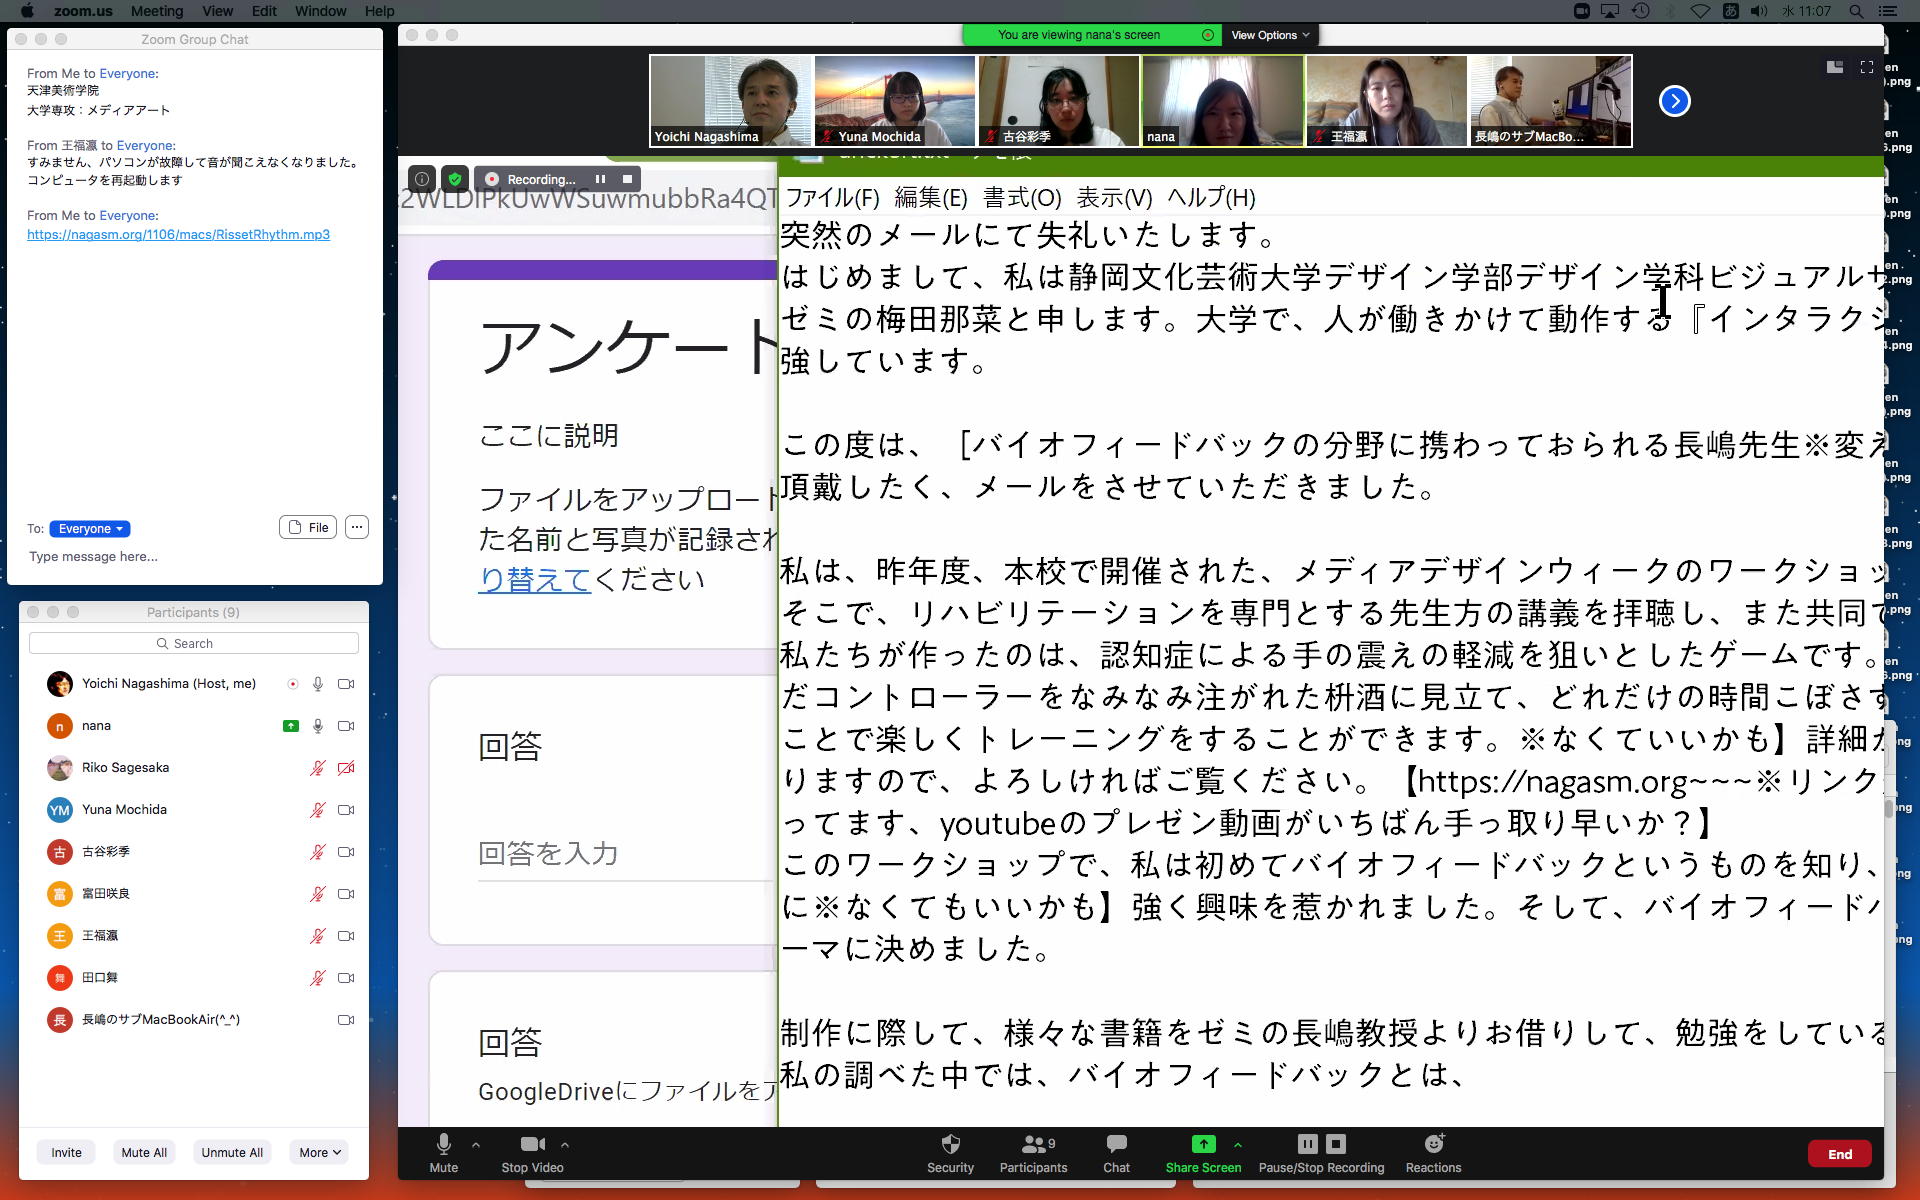Open the Everyone recipient dropdown
The image size is (1920, 1200).
pyautogui.click(x=90, y=529)
